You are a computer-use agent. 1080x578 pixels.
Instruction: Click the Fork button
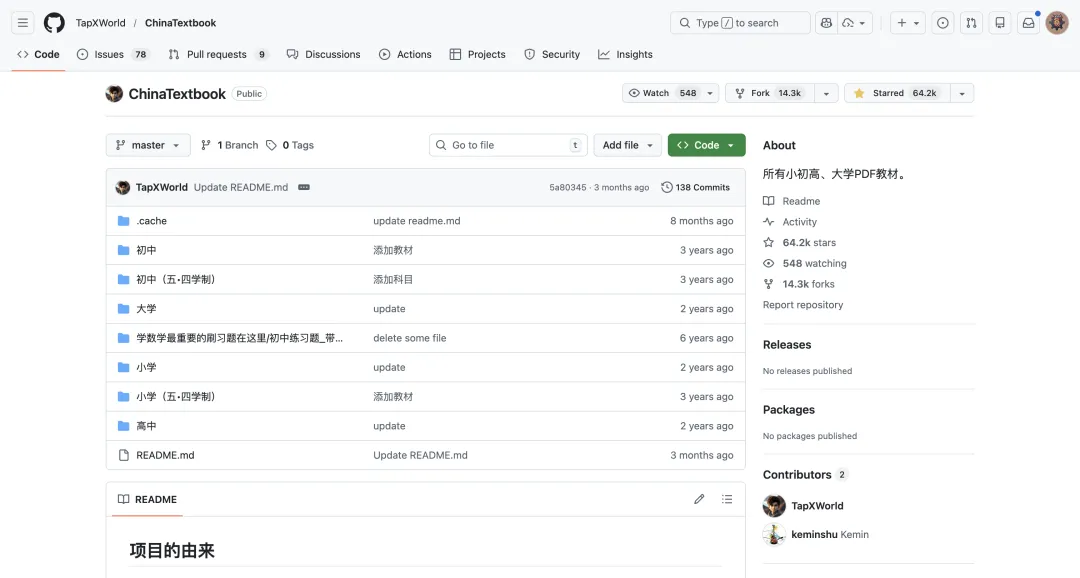769,93
